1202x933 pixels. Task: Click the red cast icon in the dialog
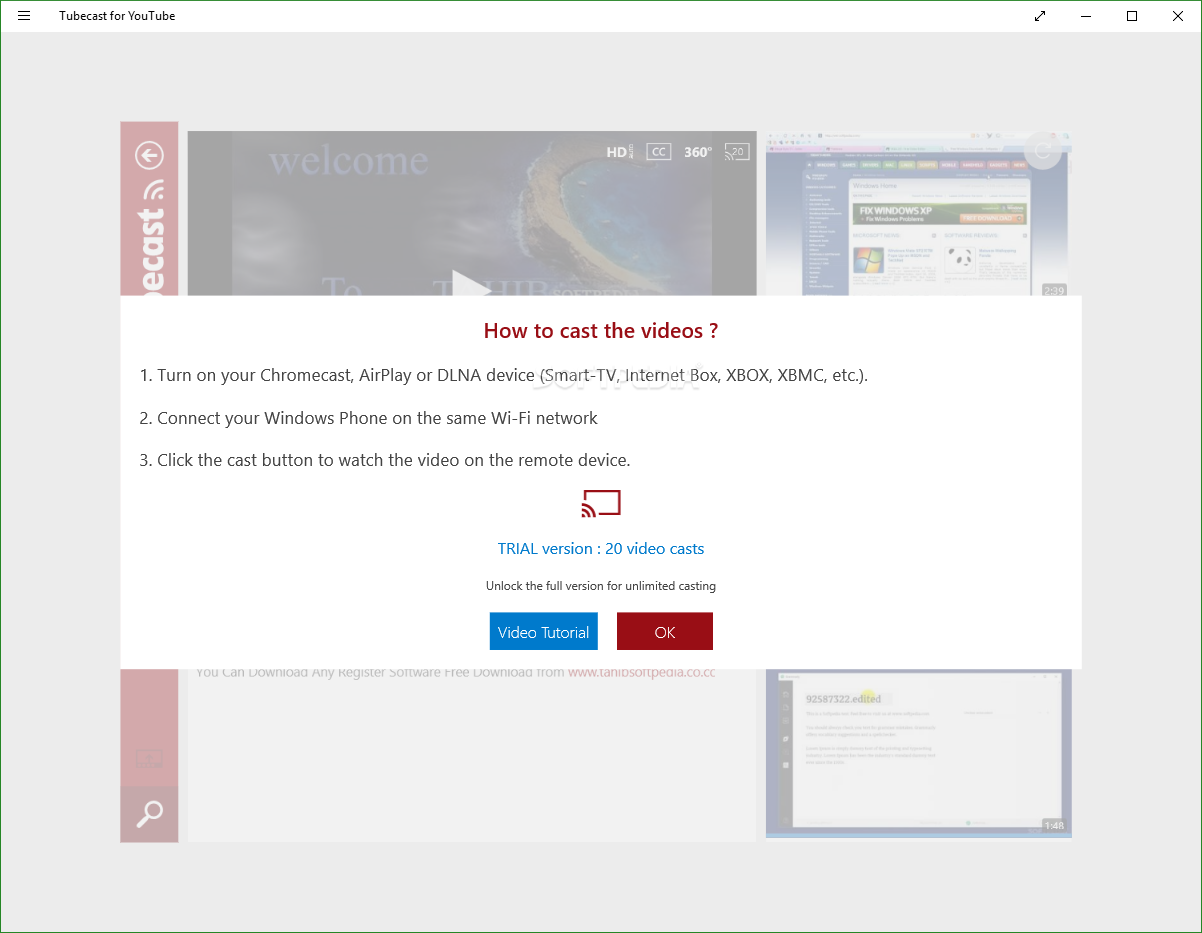tap(601, 504)
